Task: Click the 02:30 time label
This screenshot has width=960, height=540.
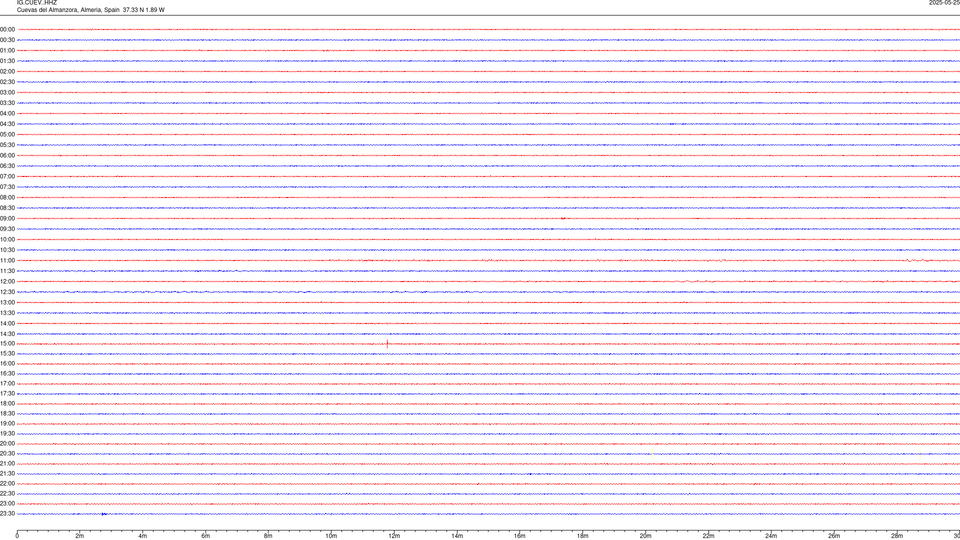Action: tap(7, 82)
